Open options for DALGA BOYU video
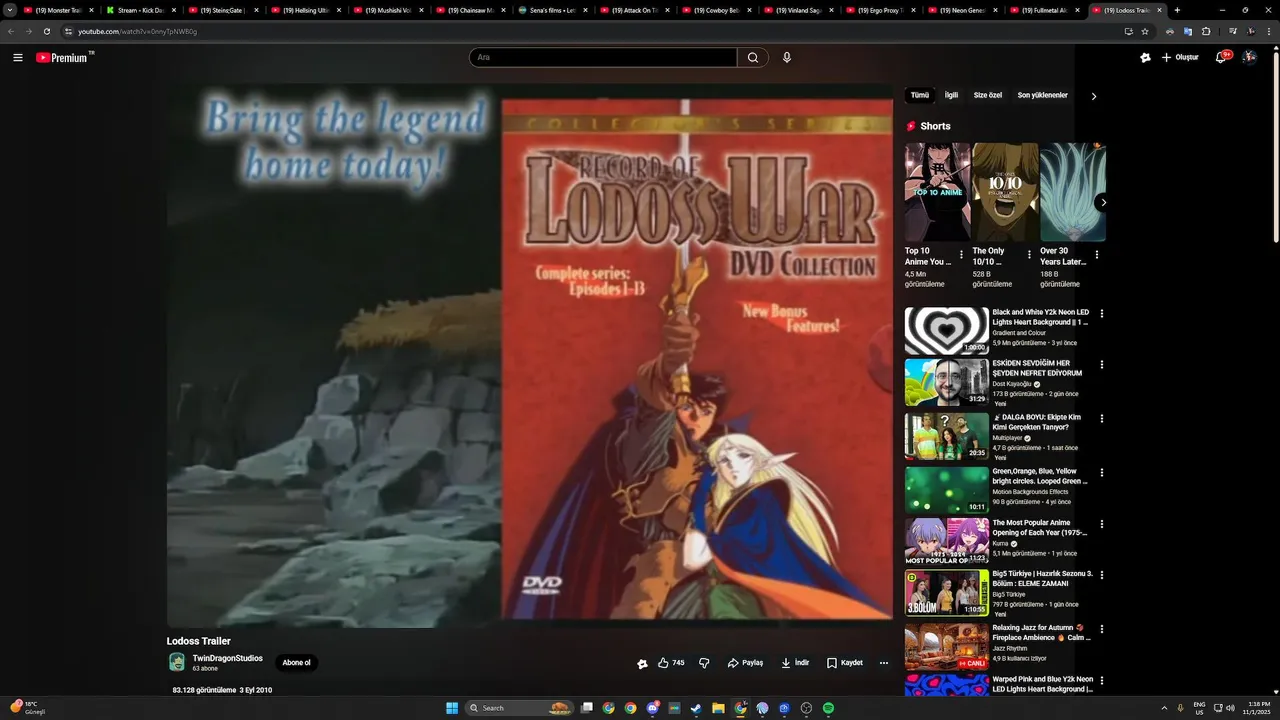1280x720 pixels. pos(1102,419)
